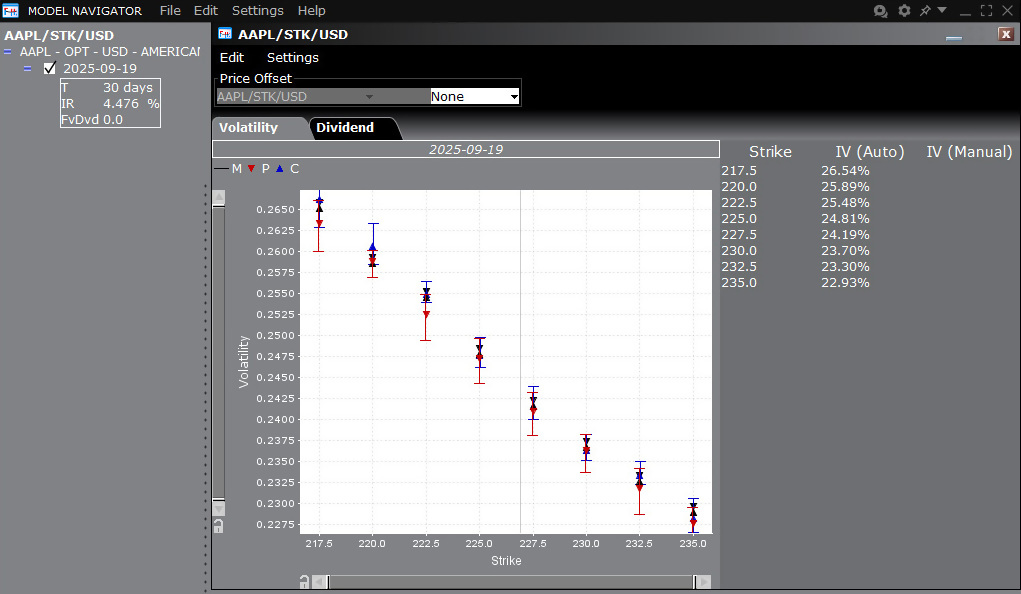1021x594 pixels.
Task: Collapse the 2025-09-19 expiry node
Action: (27, 69)
